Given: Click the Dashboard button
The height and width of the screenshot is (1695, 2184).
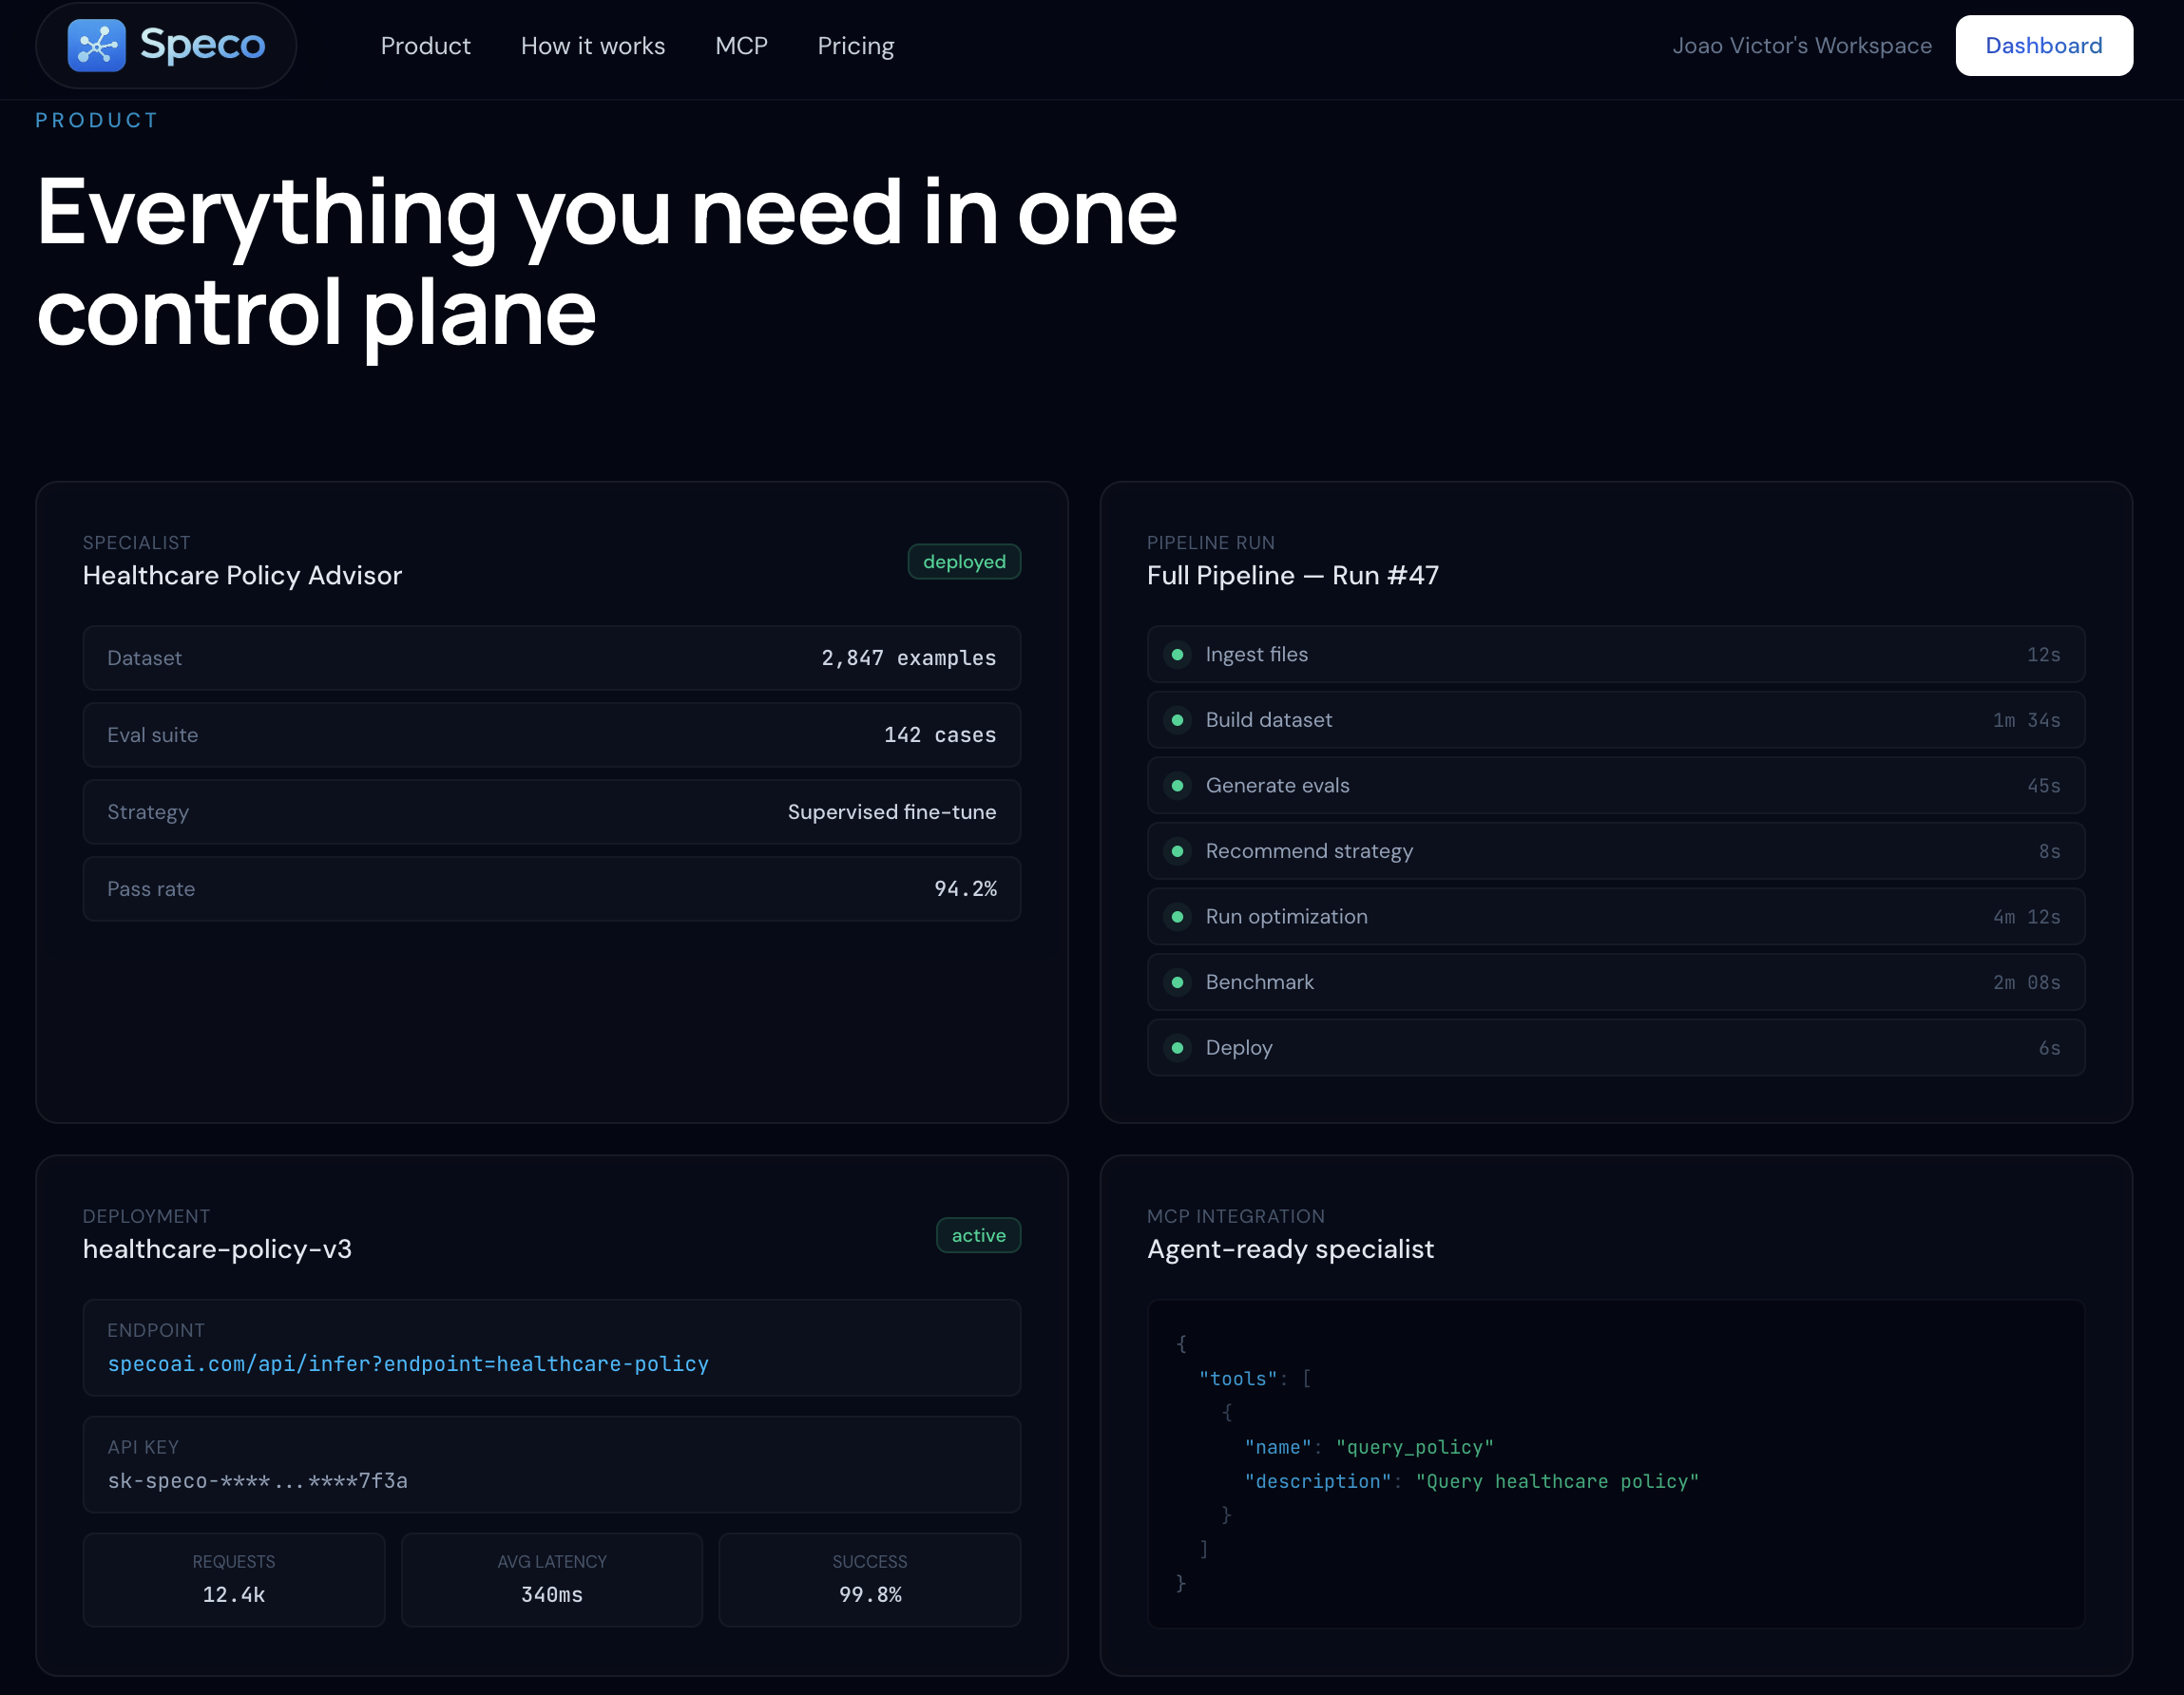Looking at the screenshot, I should coord(2043,45).
